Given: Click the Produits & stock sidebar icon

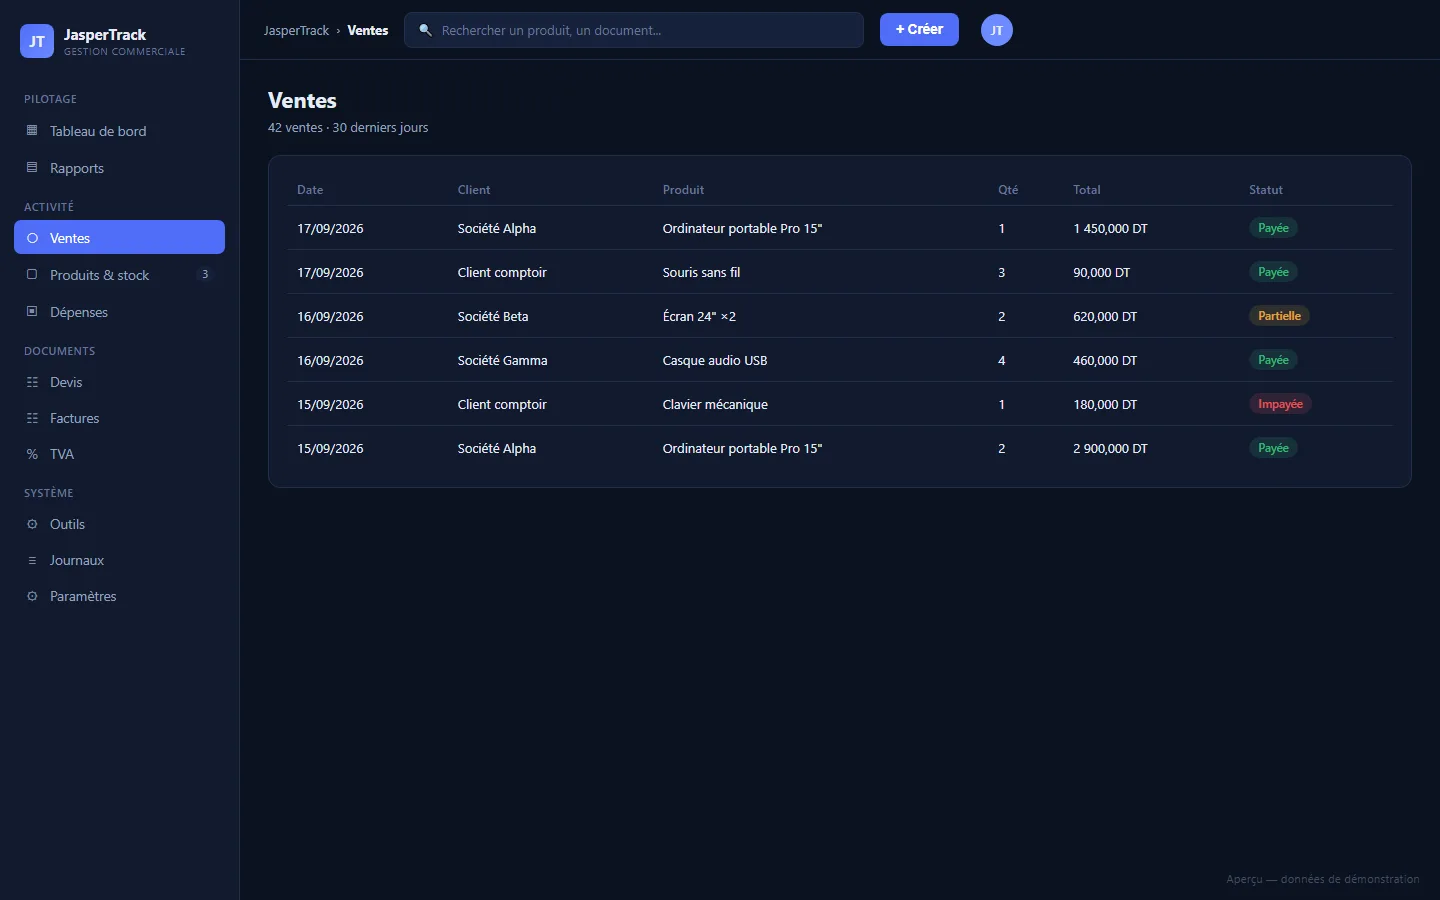Looking at the screenshot, I should [32, 275].
